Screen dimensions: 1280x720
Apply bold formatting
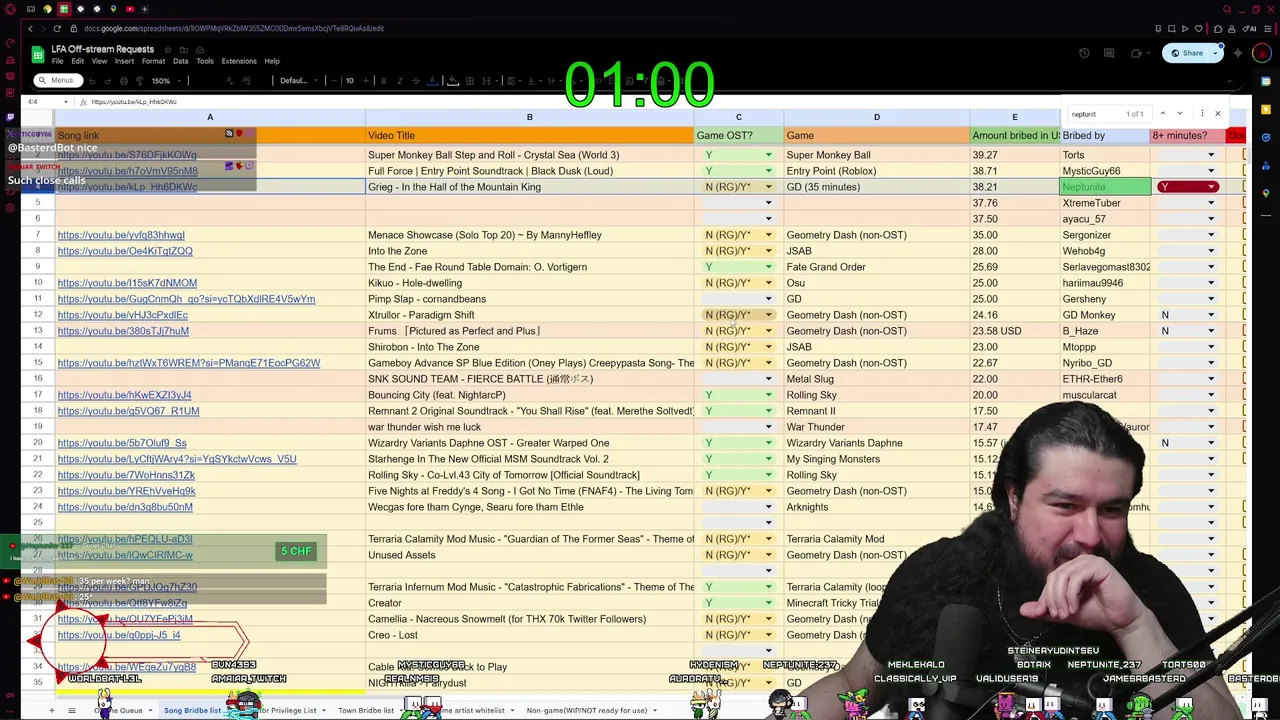click(384, 81)
